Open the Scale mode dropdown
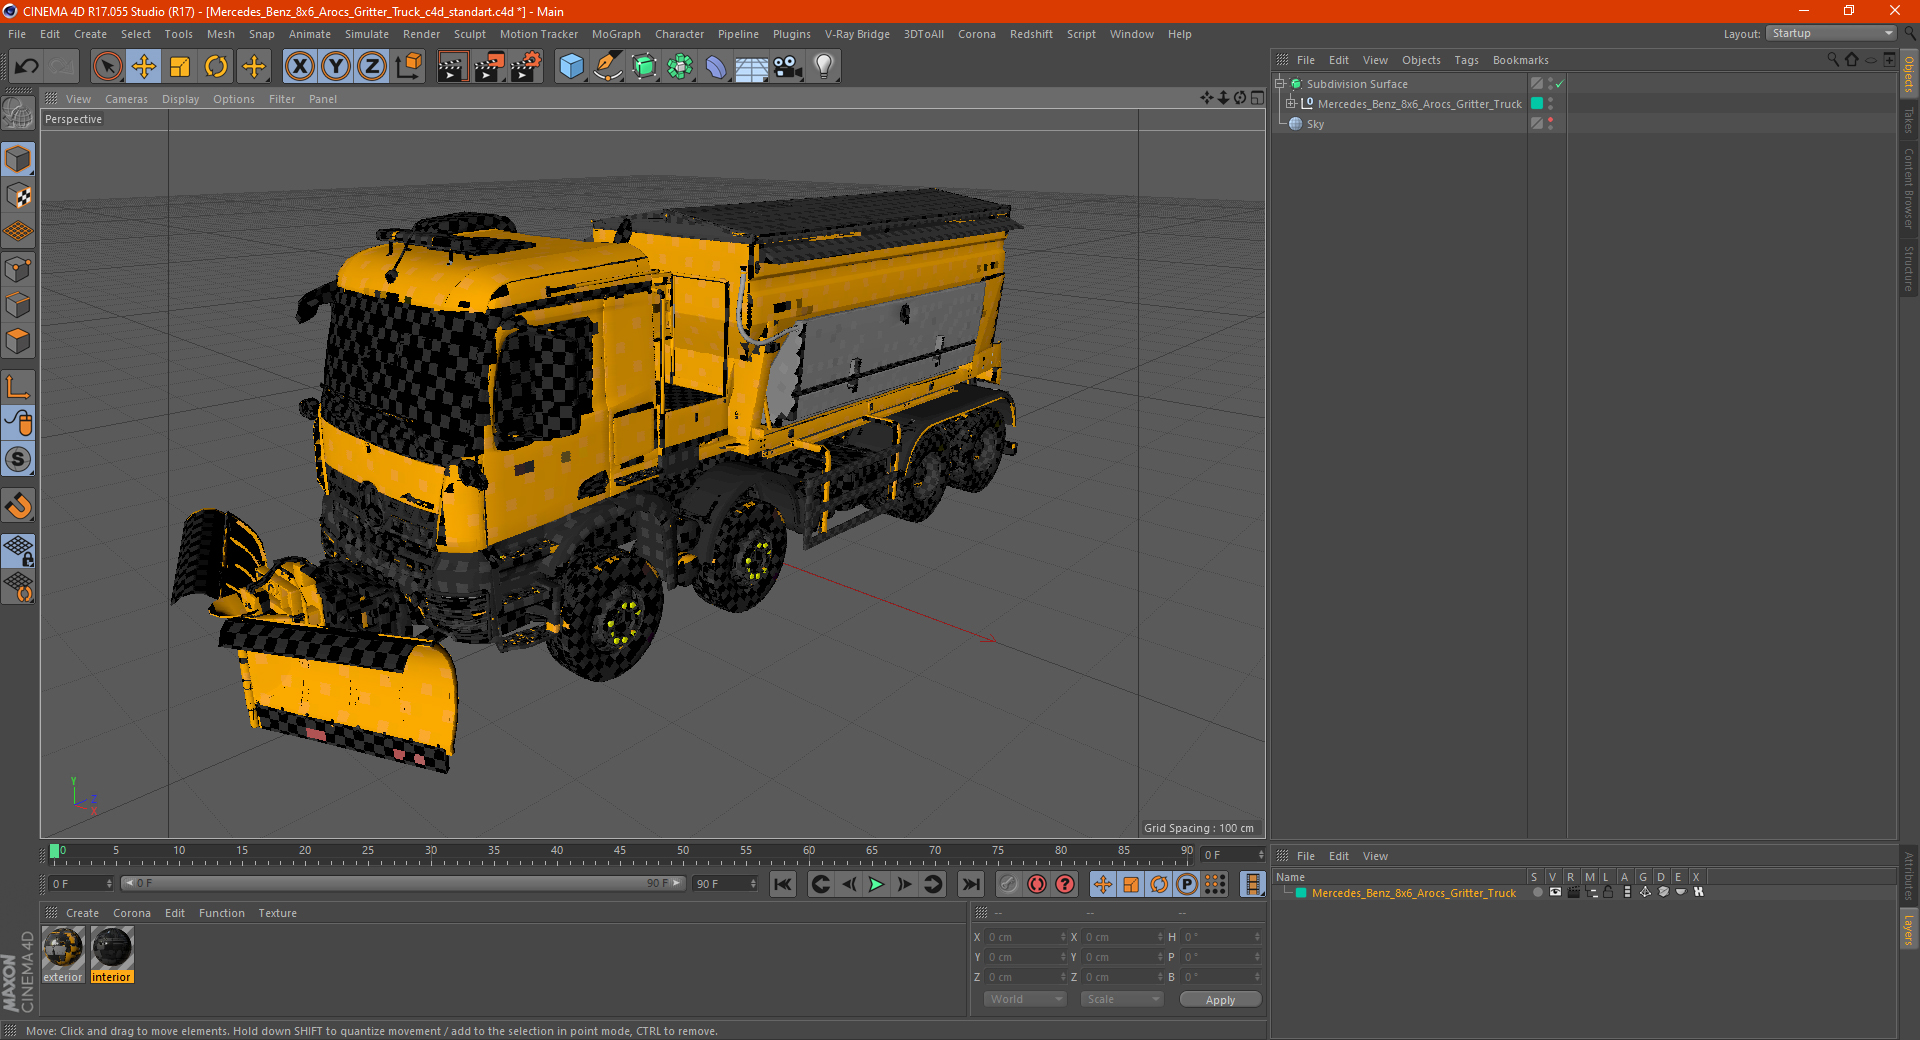 pos(1122,999)
